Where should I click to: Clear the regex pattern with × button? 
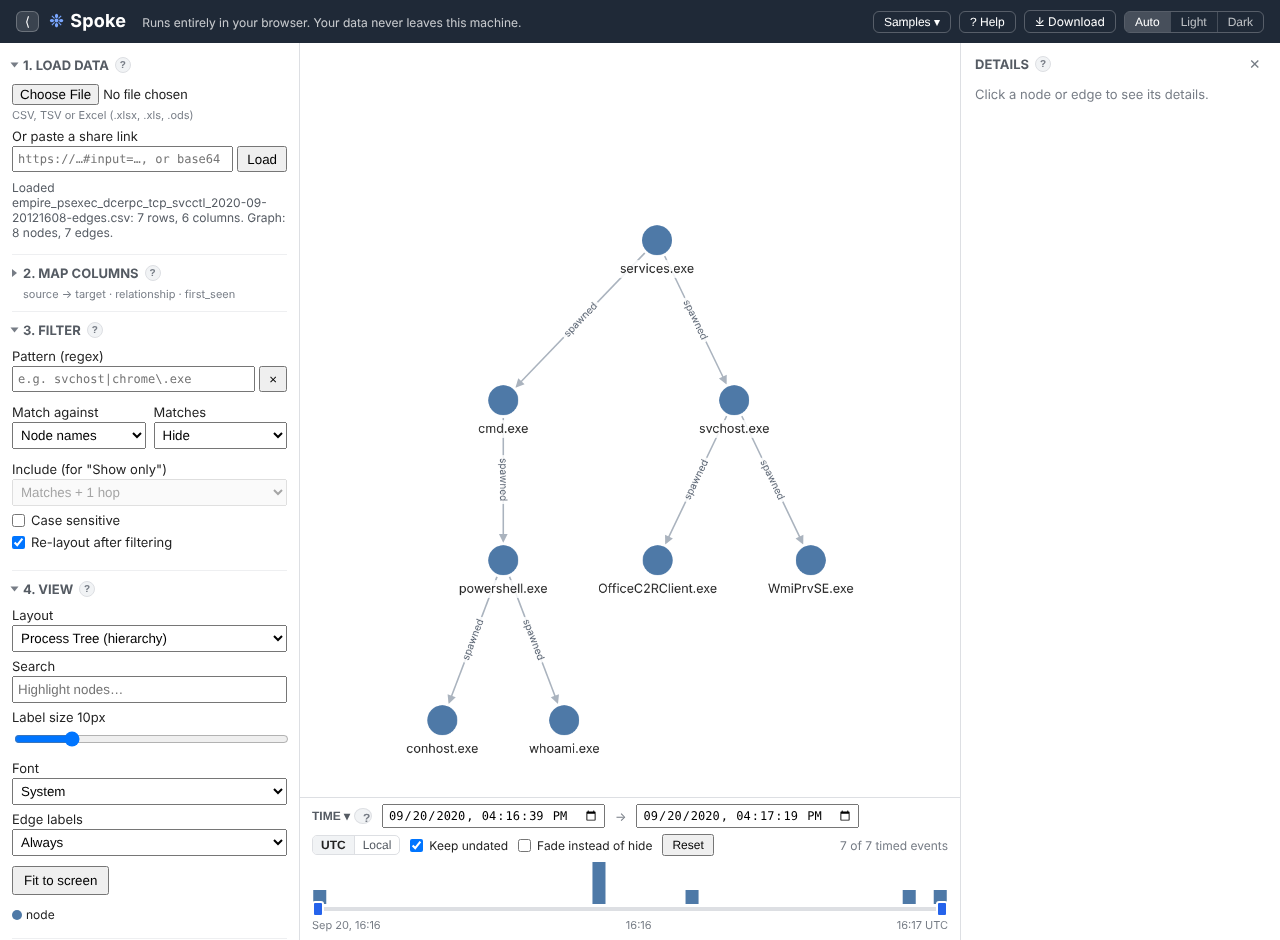273,379
